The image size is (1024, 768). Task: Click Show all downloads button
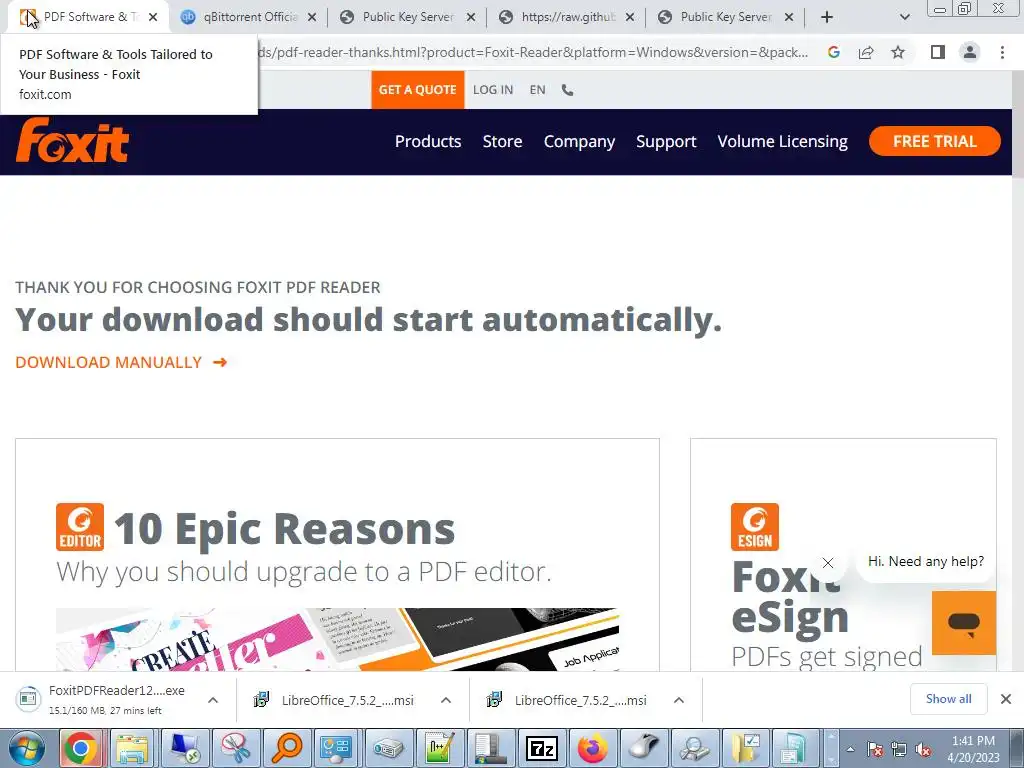(948, 699)
